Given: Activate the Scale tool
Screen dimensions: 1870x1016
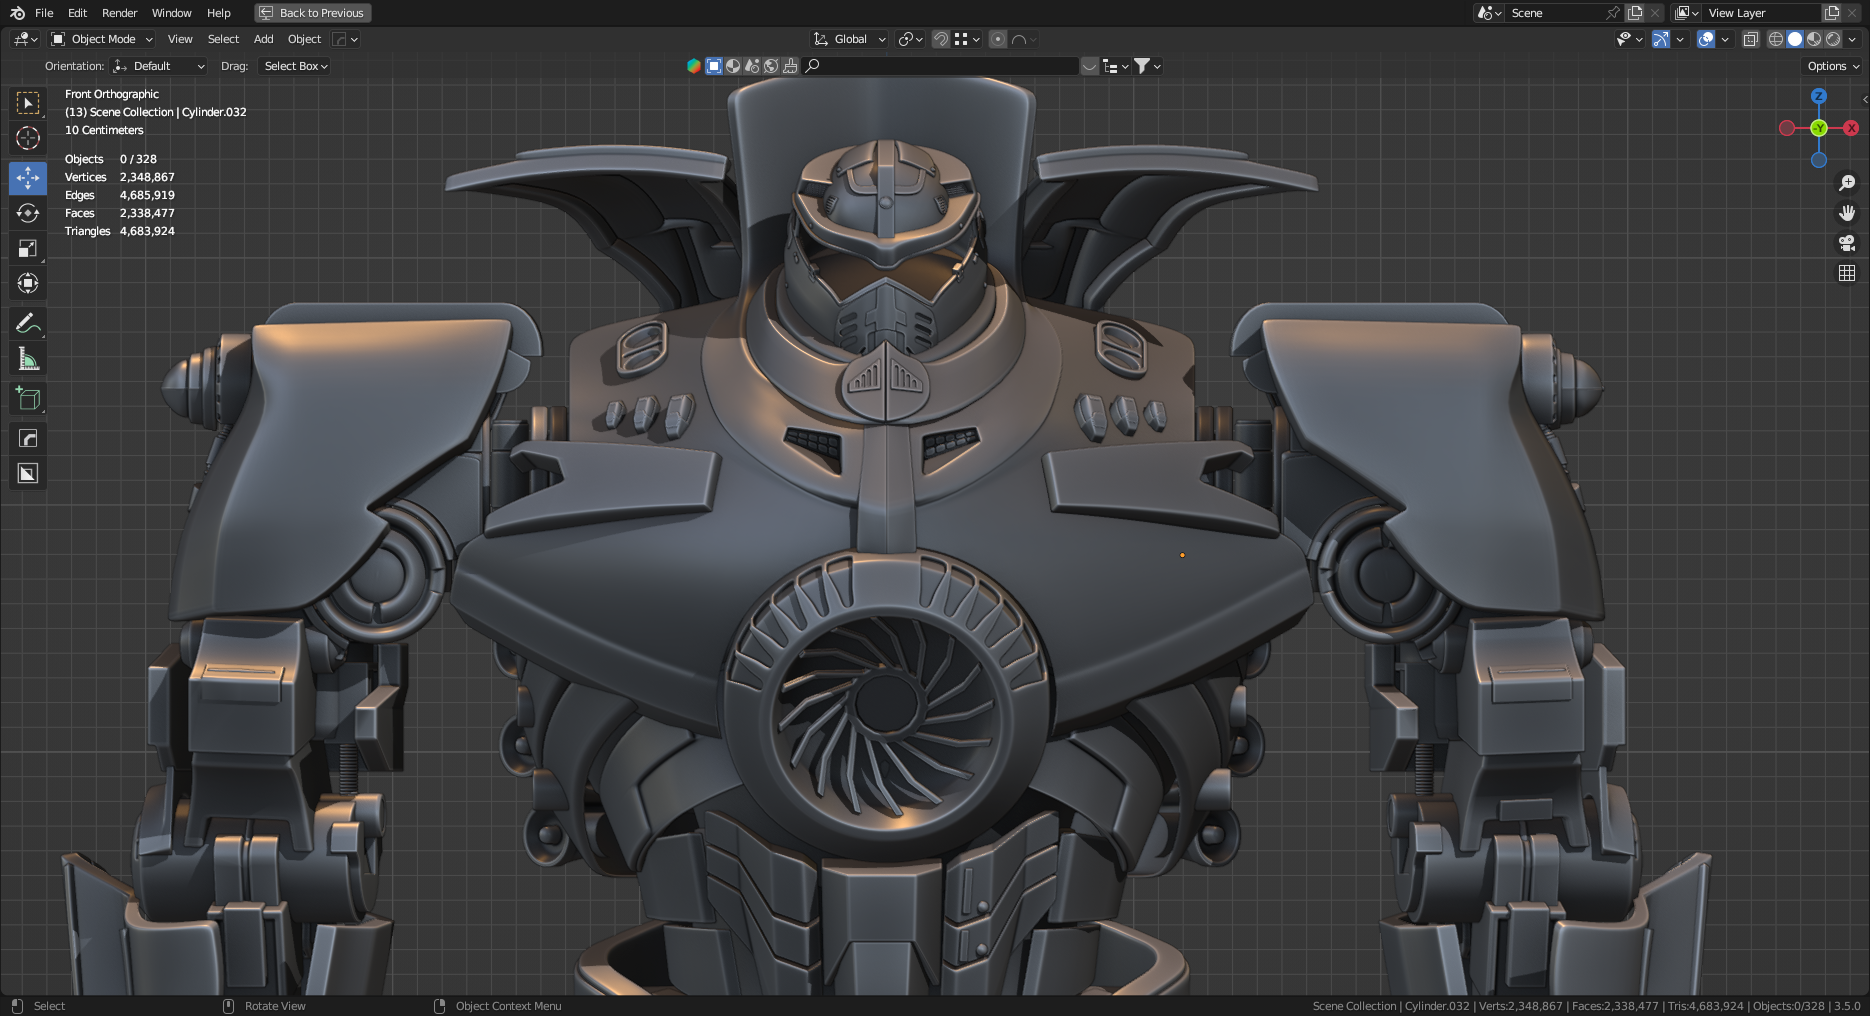Looking at the screenshot, I should click(x=28, y=248).
